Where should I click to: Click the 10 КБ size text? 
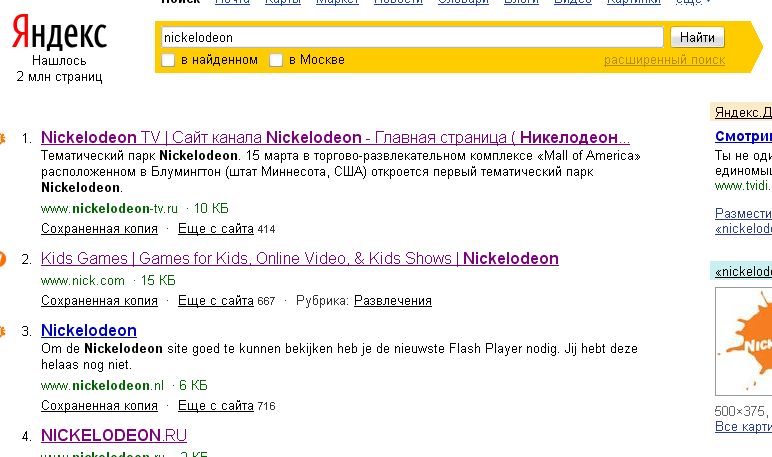point(211,208)
